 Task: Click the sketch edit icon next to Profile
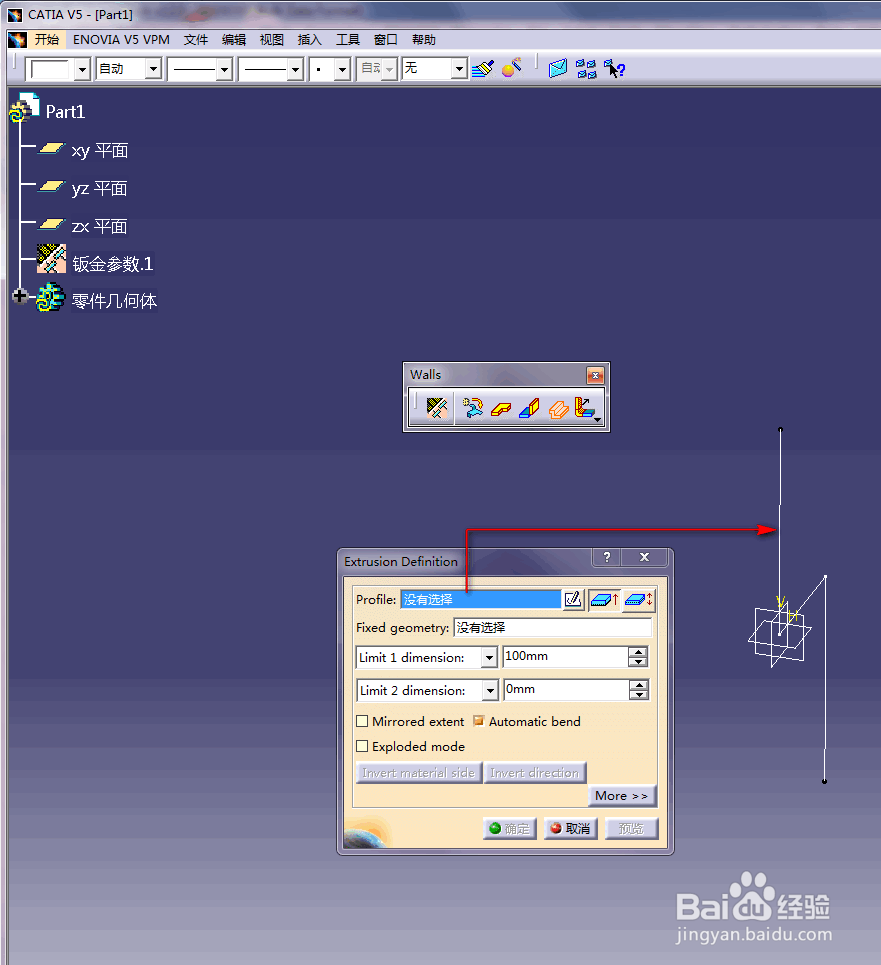[x=573, y=599]
